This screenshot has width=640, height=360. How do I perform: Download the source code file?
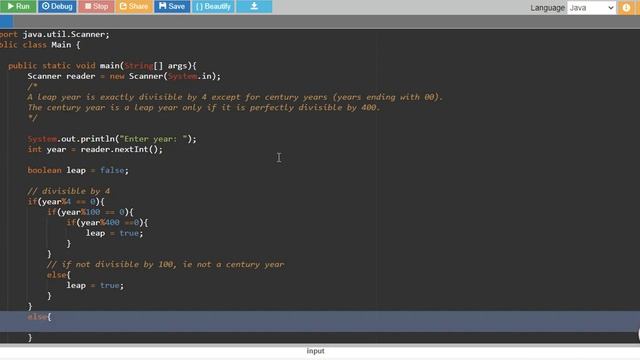tap(254, 7)
